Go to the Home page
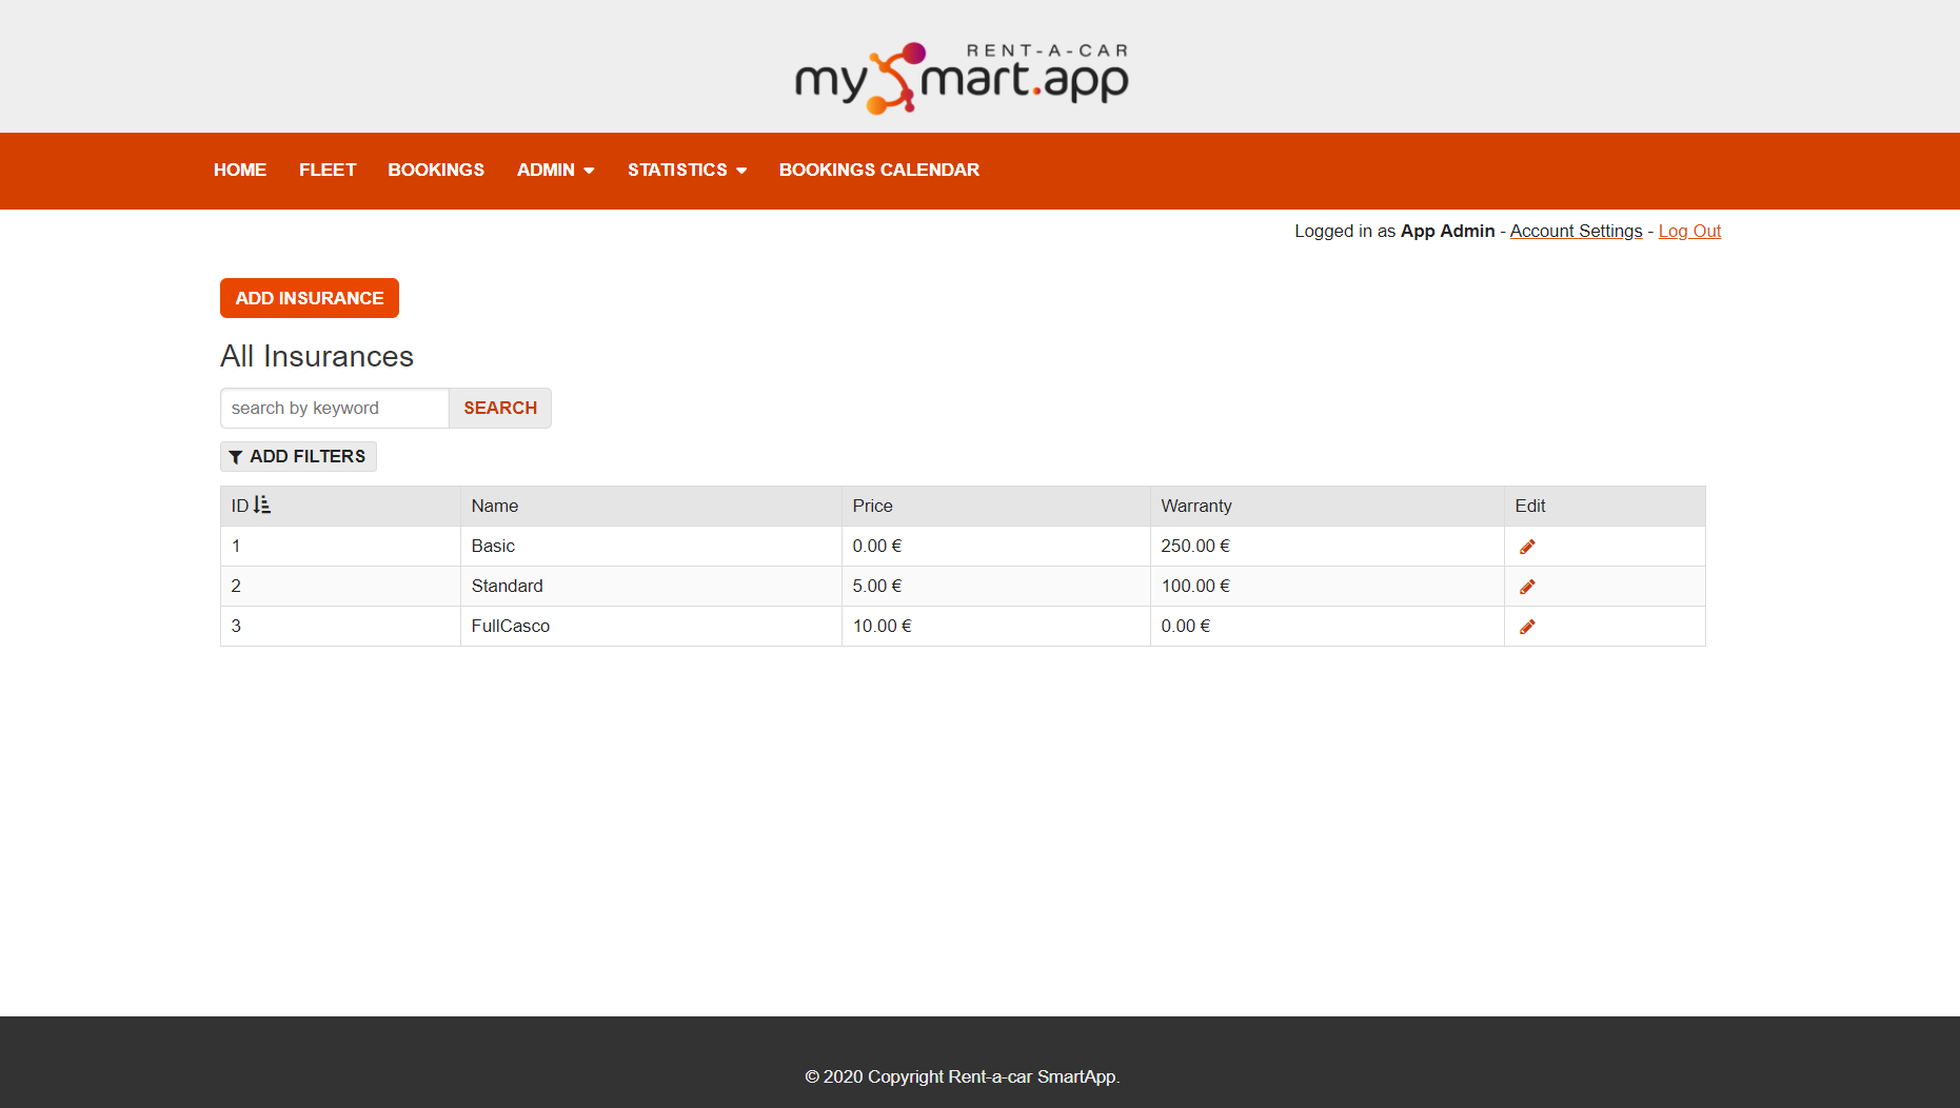1960x1108 pixels. 240,170
